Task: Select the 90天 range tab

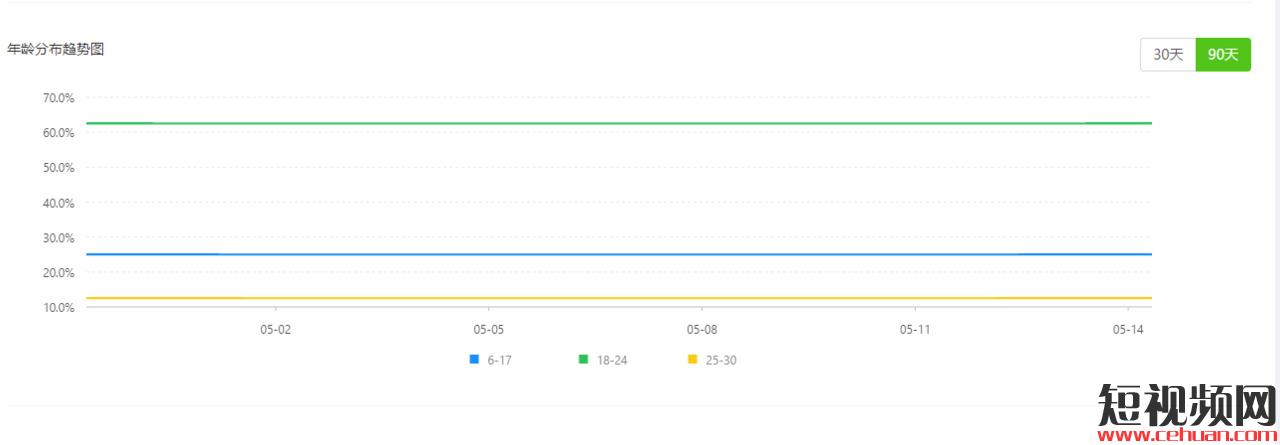Action: [x=1223, y=55]
